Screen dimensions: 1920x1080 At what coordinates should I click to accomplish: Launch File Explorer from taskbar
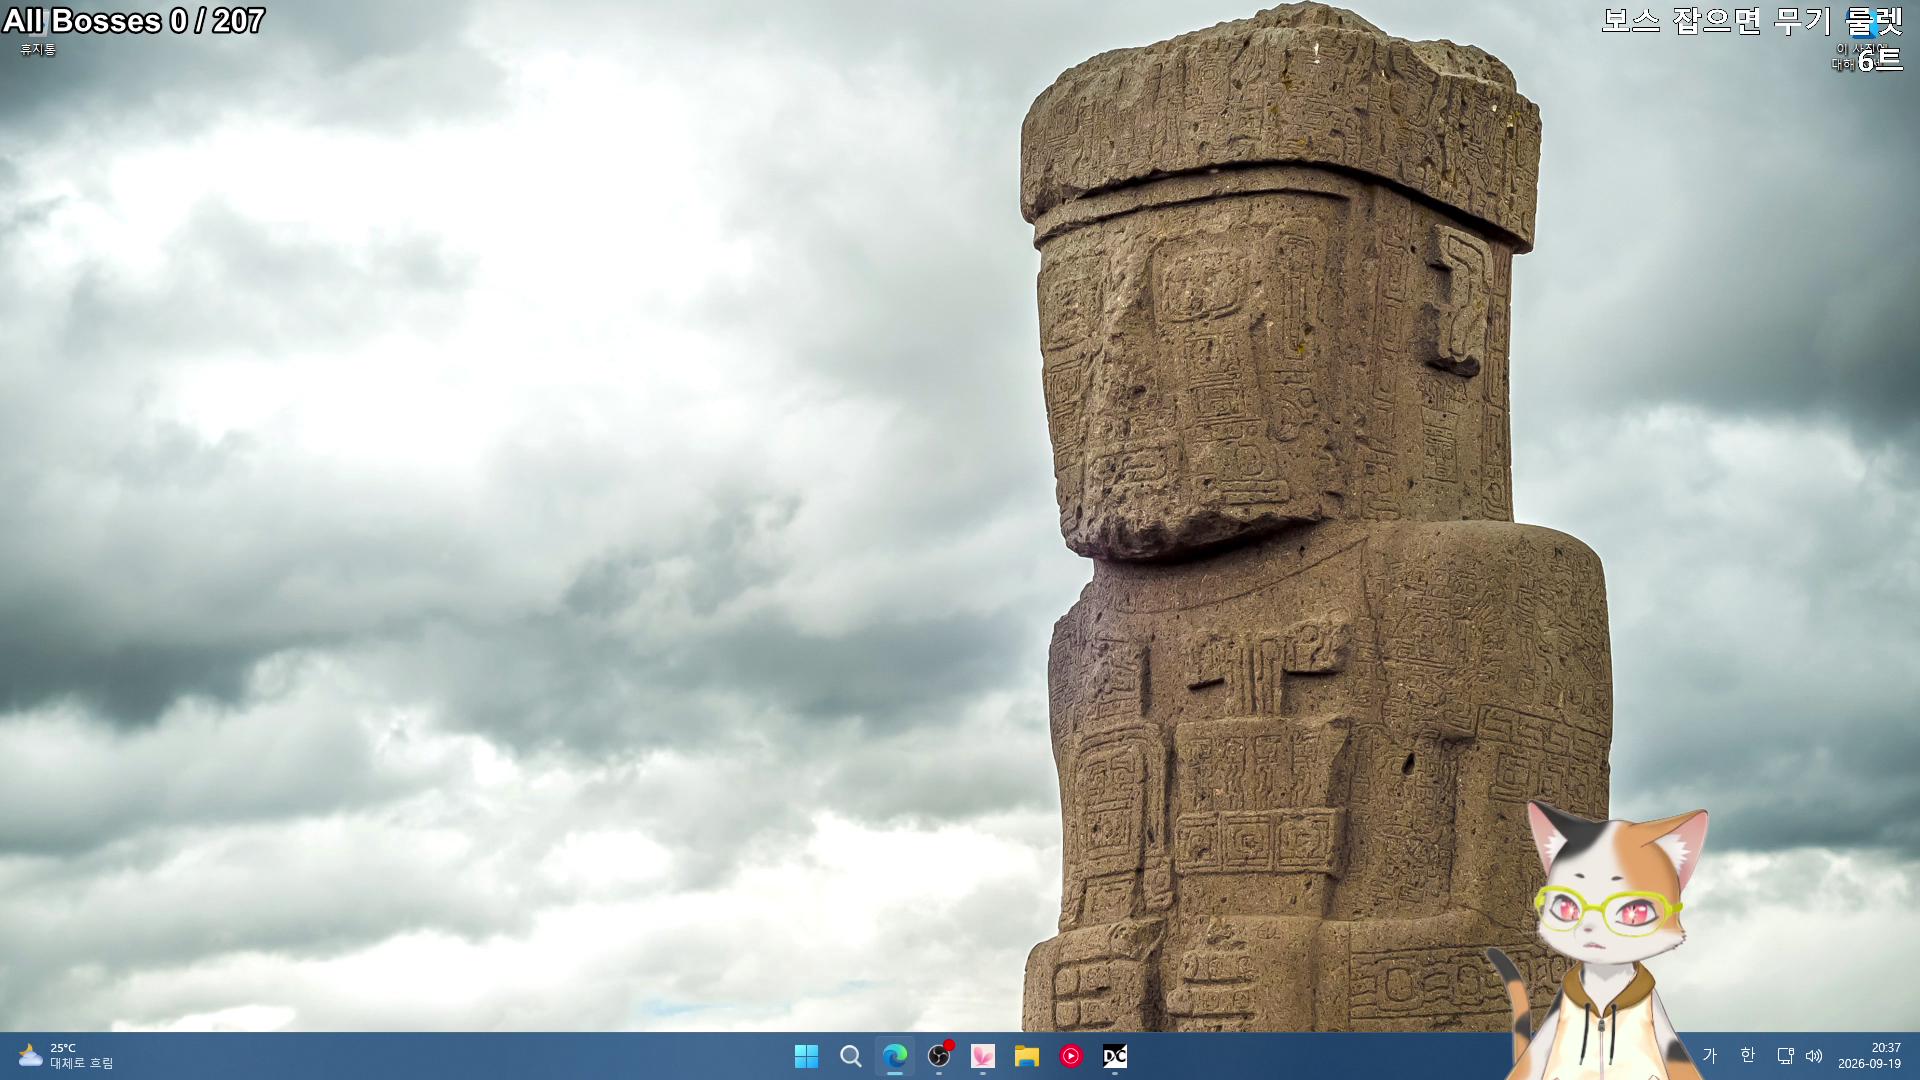[x=1026, y=1056]
